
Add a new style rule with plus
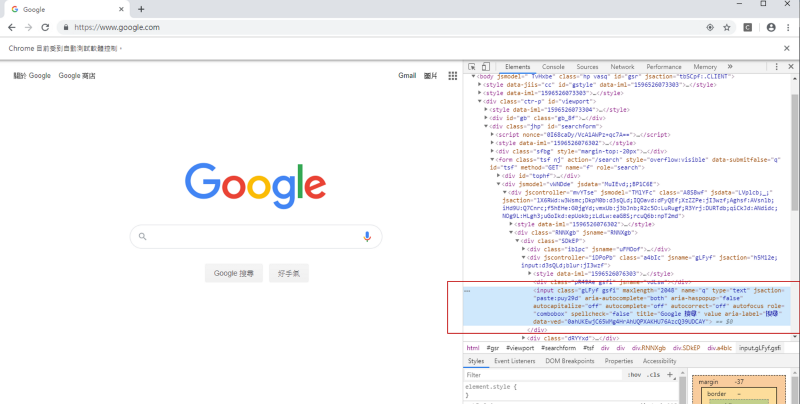pos(670,375)
